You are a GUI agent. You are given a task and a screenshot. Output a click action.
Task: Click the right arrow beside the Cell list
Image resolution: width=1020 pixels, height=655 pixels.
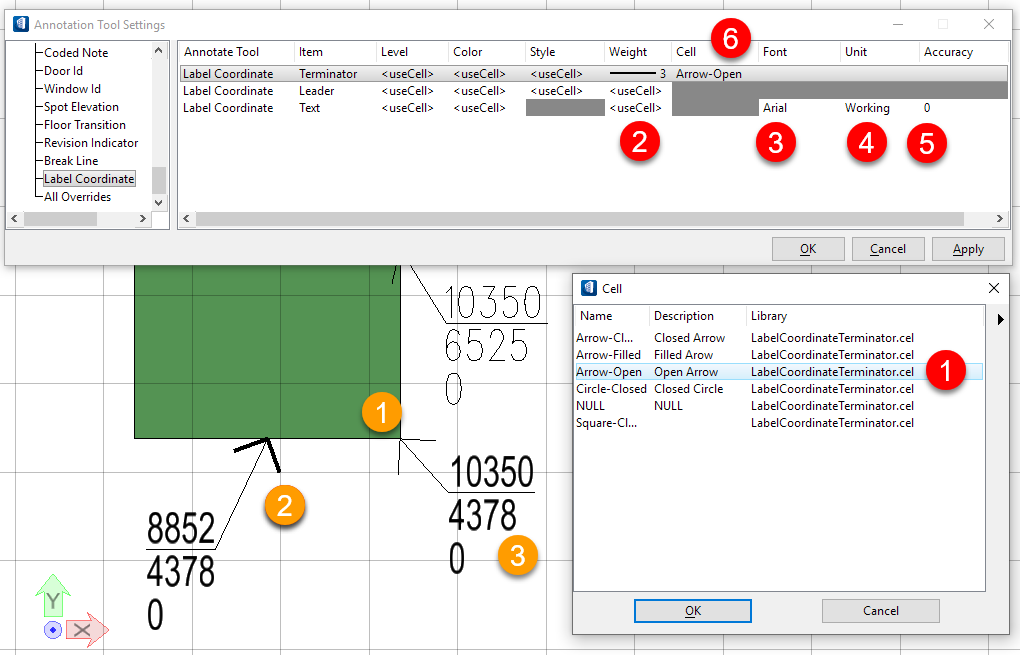click(1000, 319)
